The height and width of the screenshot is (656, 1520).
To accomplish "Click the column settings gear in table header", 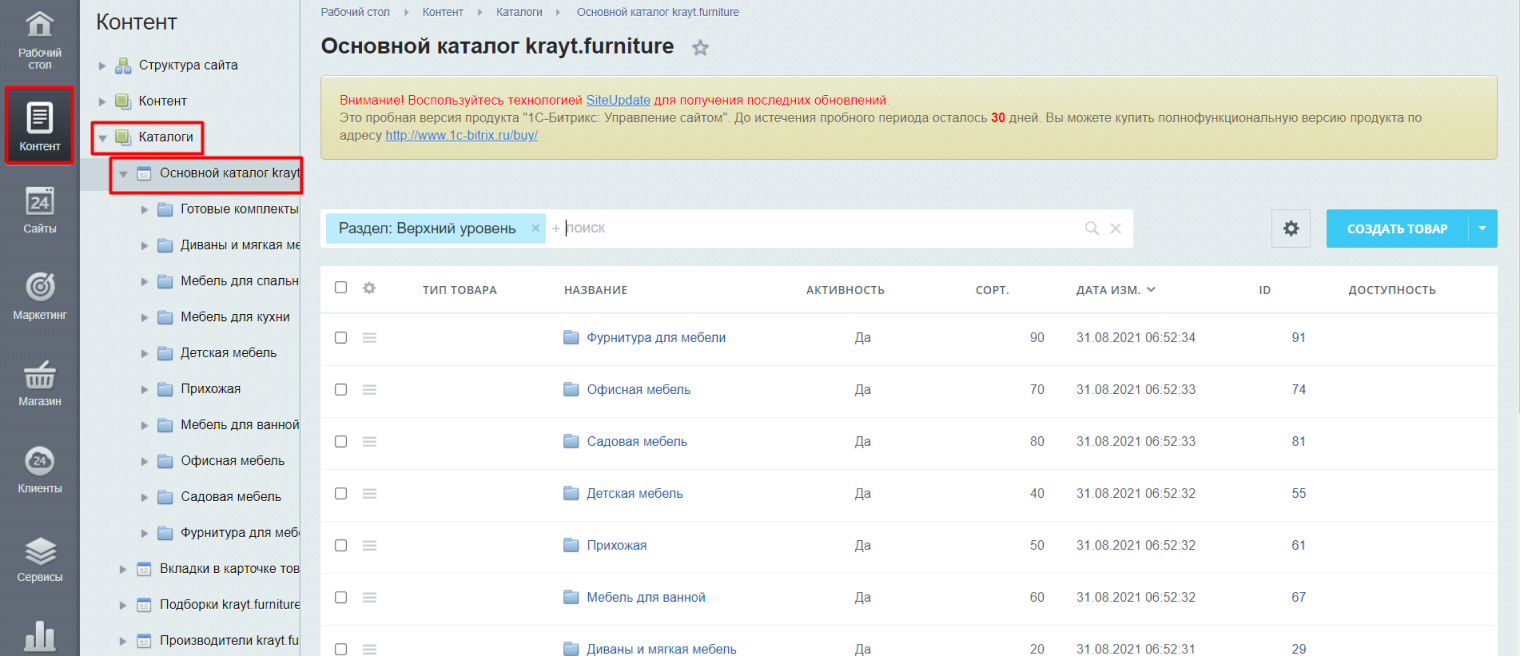I will pos(369,288).
